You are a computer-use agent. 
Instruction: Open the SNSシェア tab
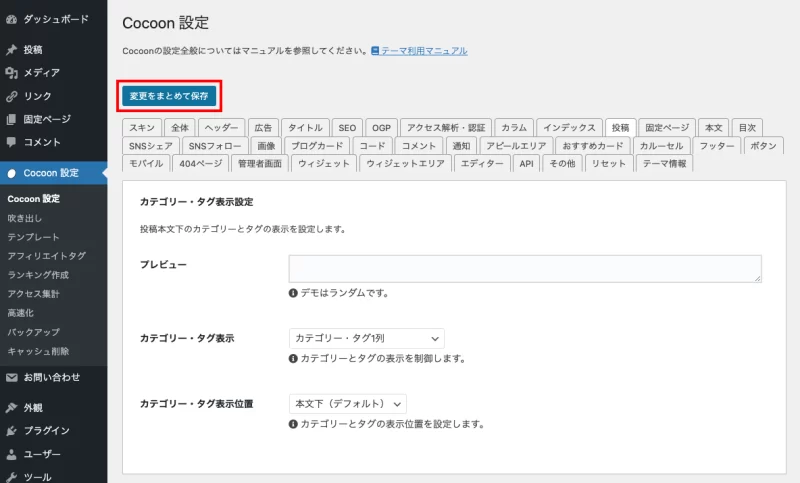(151, 146)
